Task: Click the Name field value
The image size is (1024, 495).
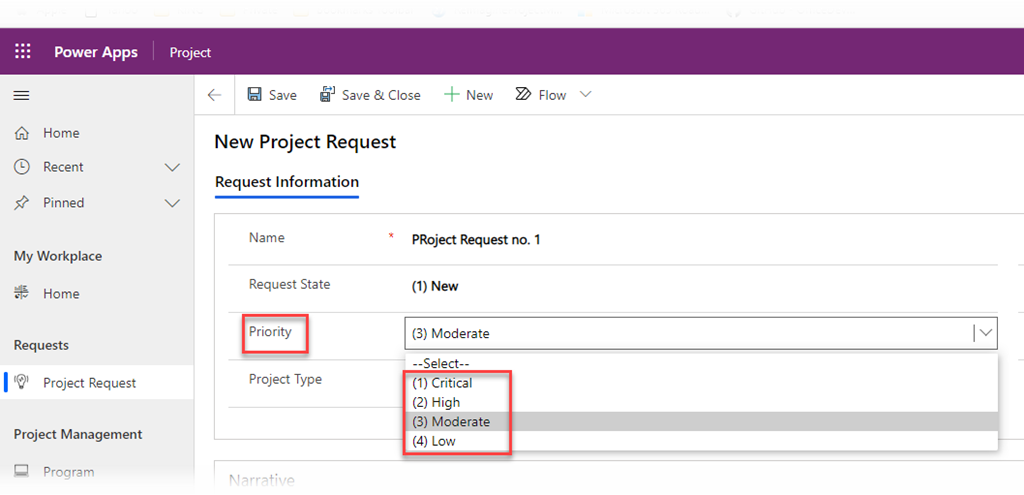Action: click(x=476, y=240)
